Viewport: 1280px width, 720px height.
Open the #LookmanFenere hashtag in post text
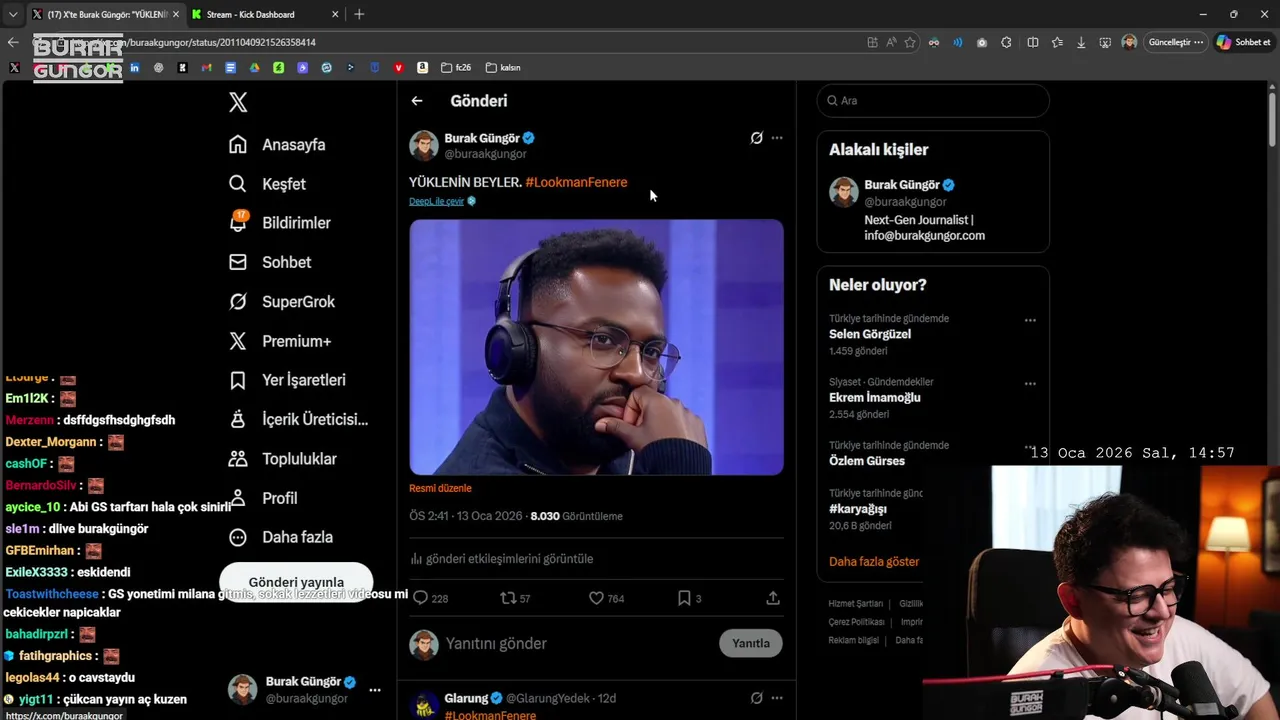576,182
